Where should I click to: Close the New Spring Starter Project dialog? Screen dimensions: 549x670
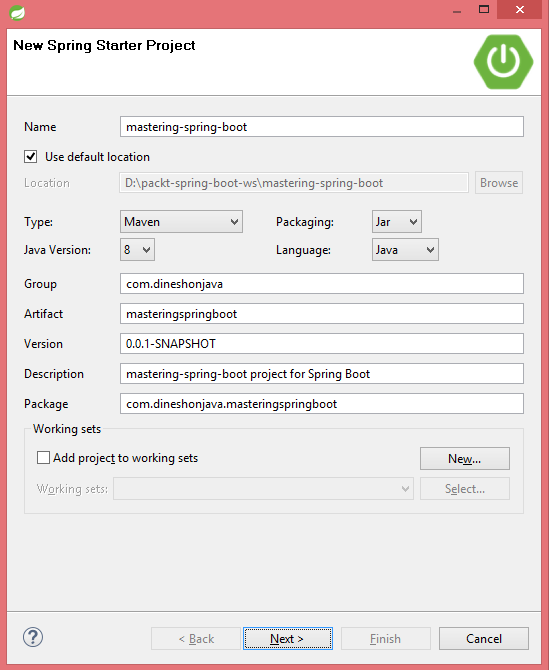click(520, 9)
